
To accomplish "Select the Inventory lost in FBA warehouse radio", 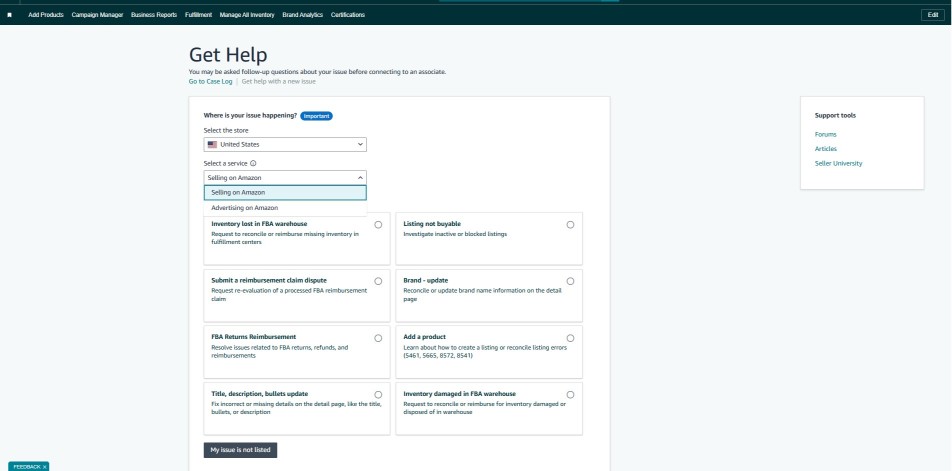I will tap(378, 225).
